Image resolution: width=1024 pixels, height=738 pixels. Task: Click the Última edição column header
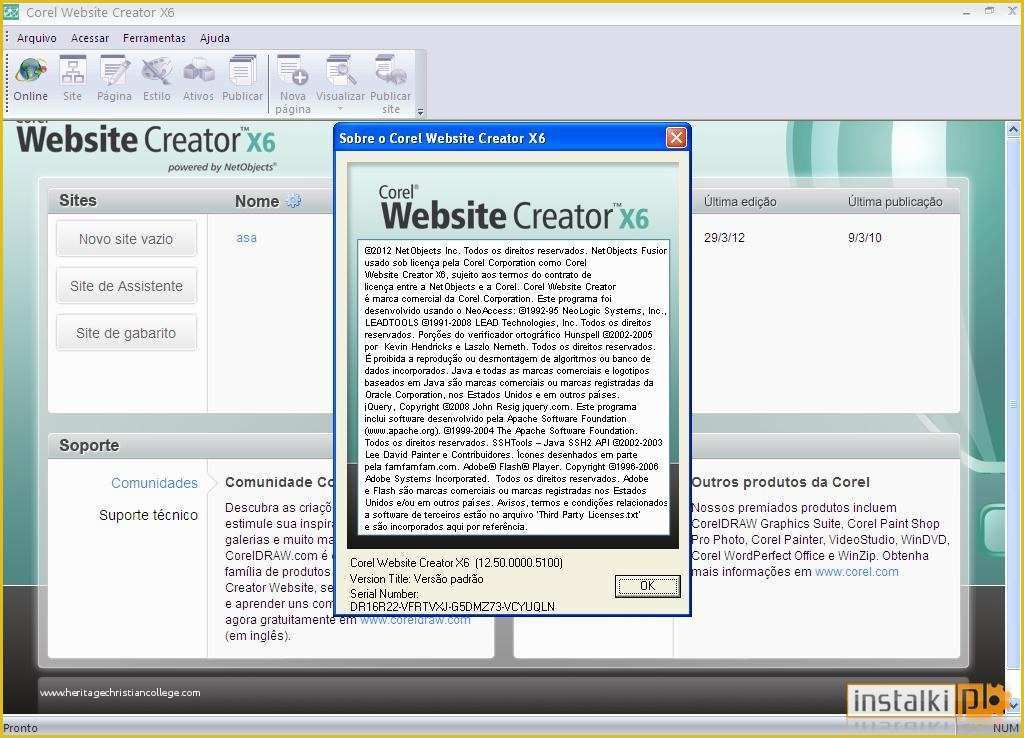tap(740, 202)
